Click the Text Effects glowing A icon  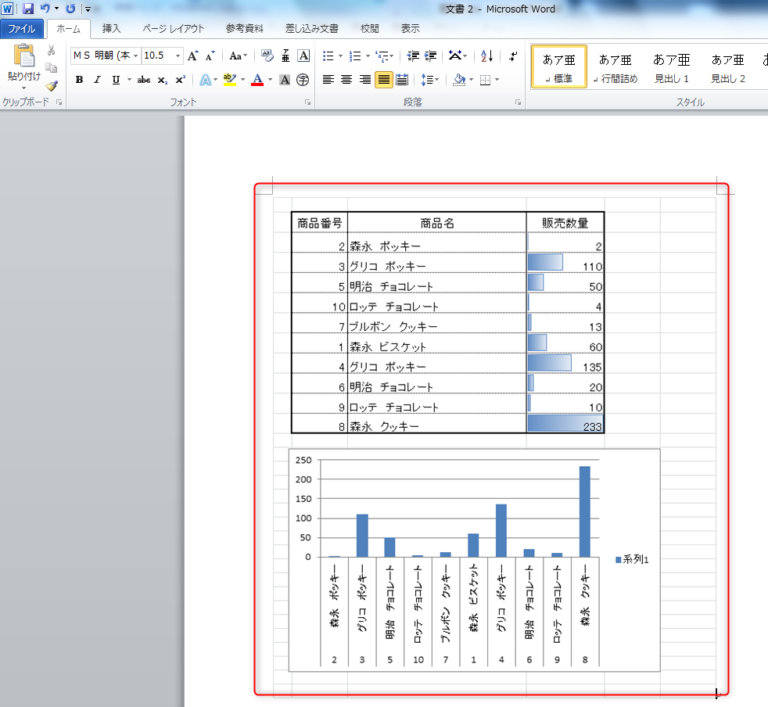[205, 80]
